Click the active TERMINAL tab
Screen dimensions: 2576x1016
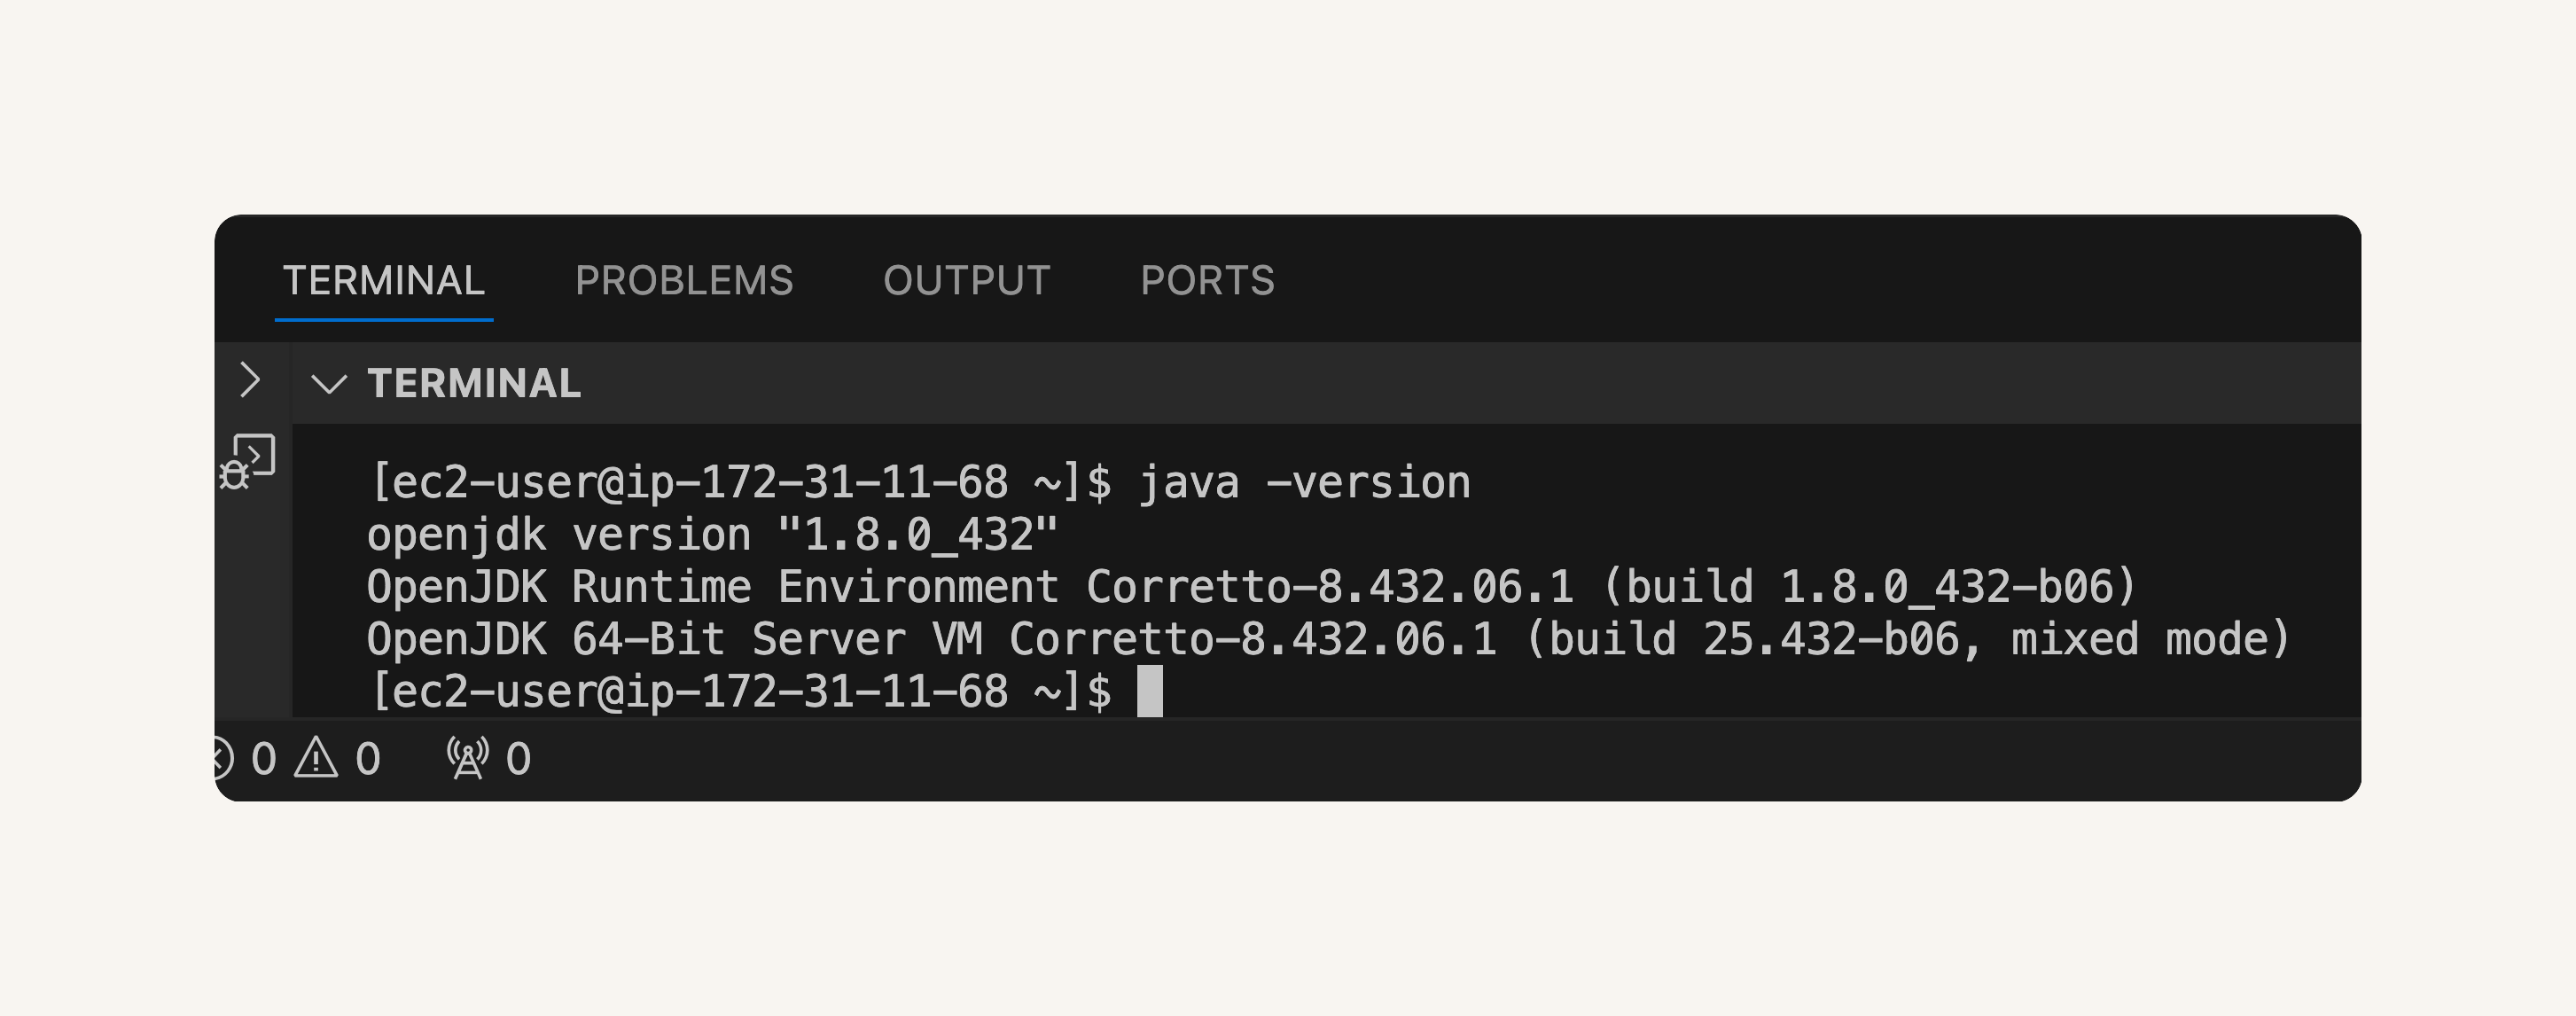point(384,281)
